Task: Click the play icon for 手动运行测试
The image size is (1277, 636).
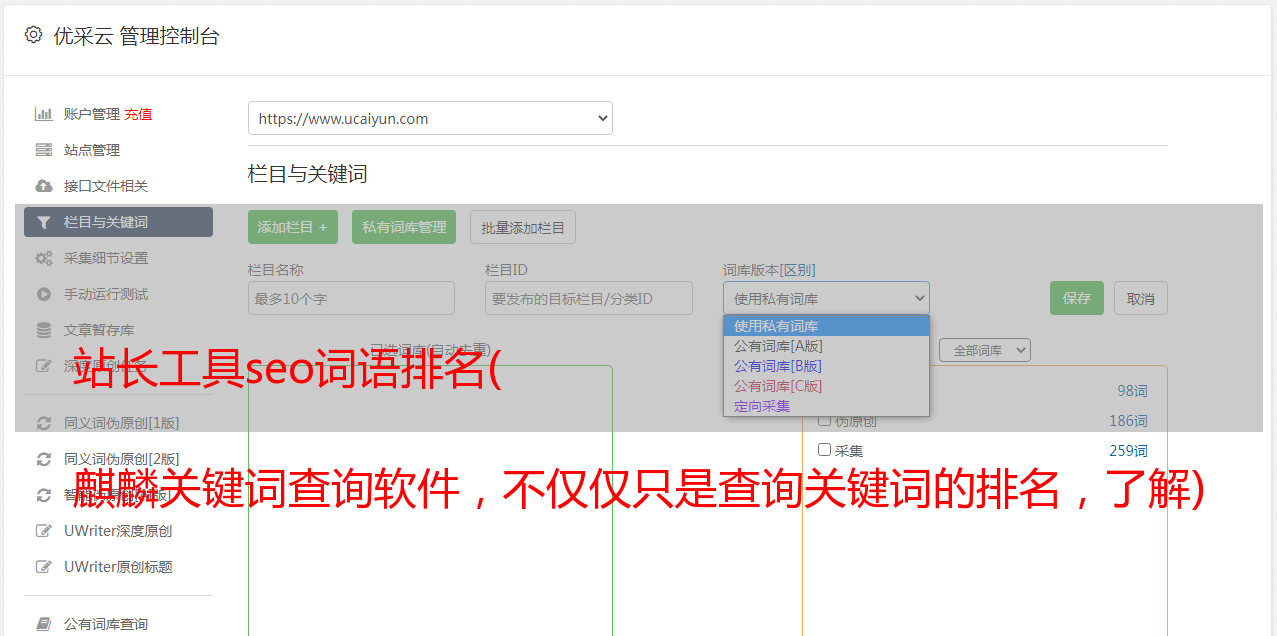Action: coord(44,294)
